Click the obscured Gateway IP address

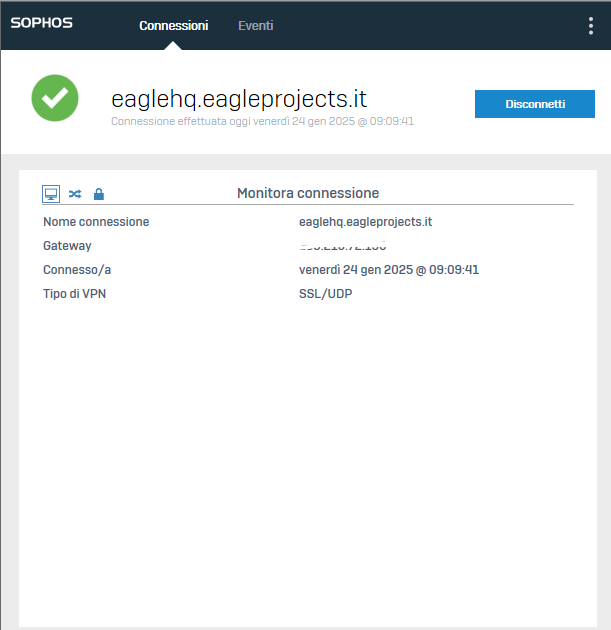(x=342, y=245)
